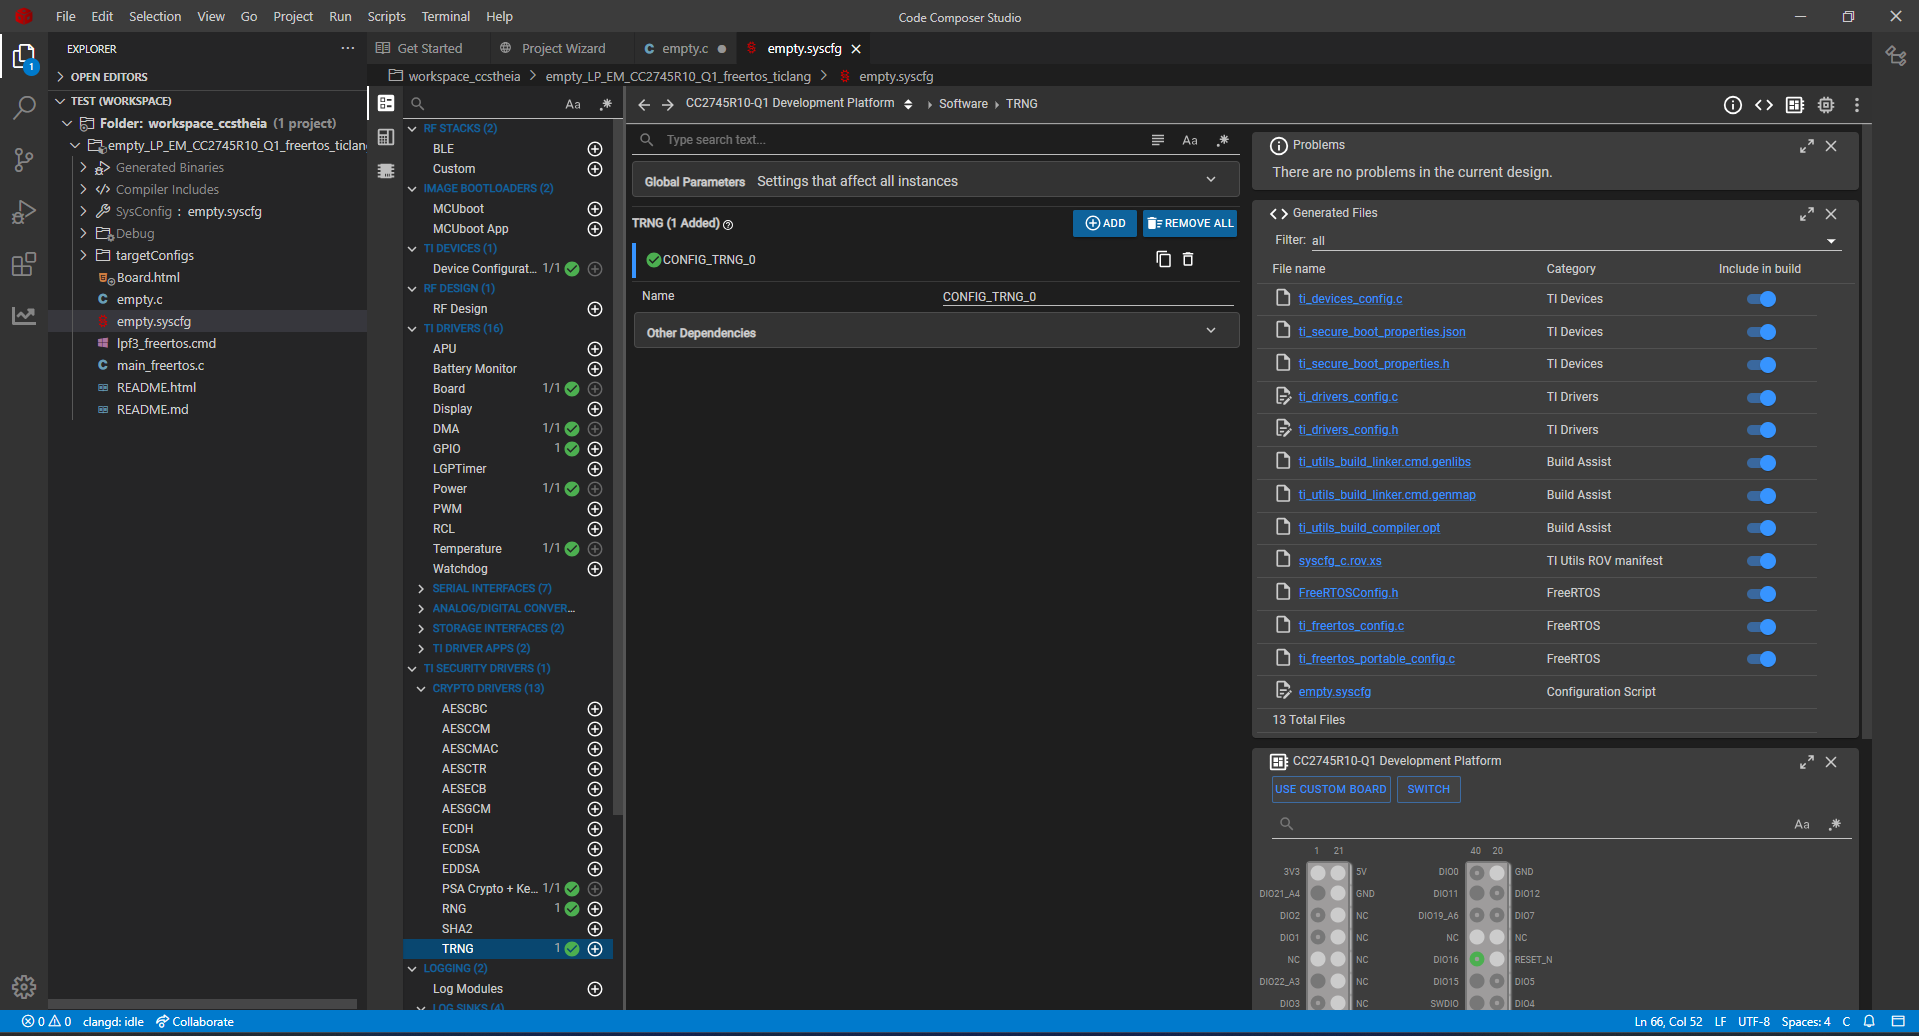The image size is (1919, 1036).
Task: Open the Terminal menu
Action: (445, 17)
